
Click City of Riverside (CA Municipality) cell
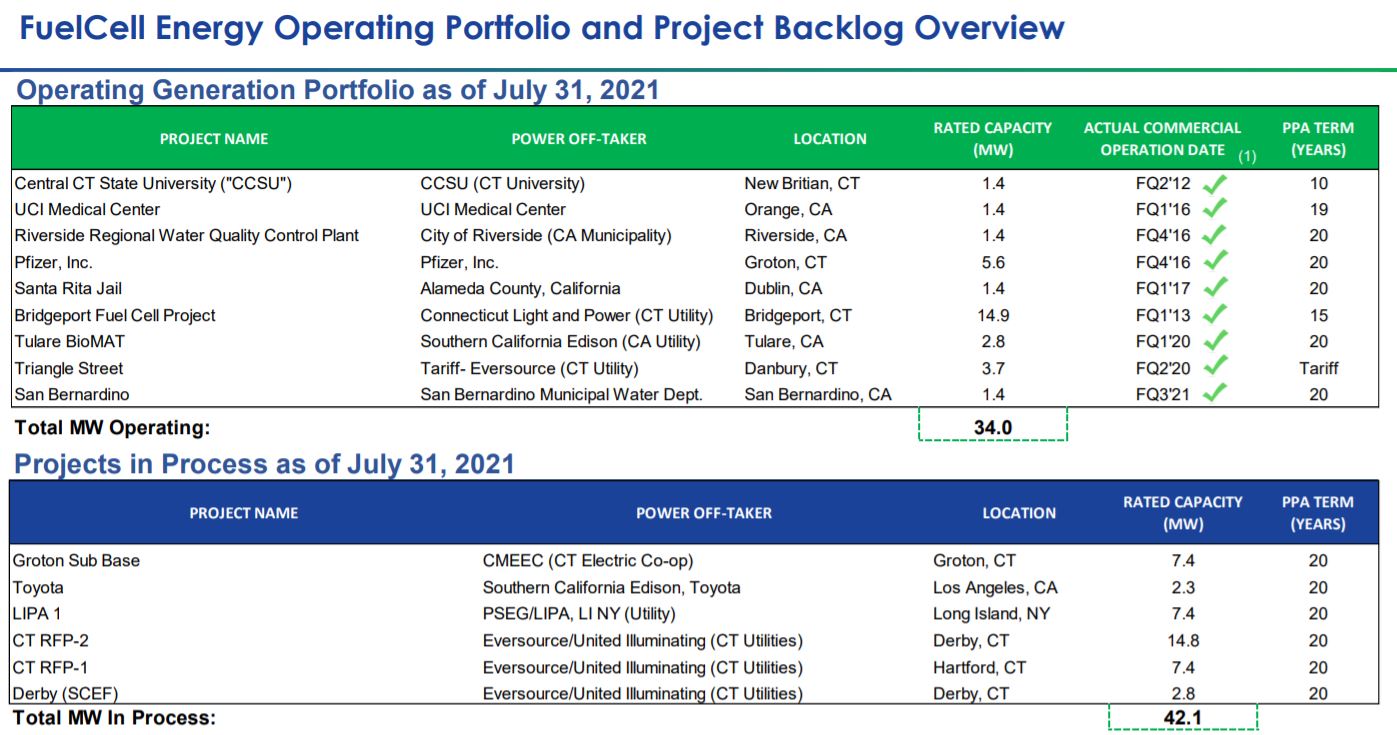[x=546, y=236]
